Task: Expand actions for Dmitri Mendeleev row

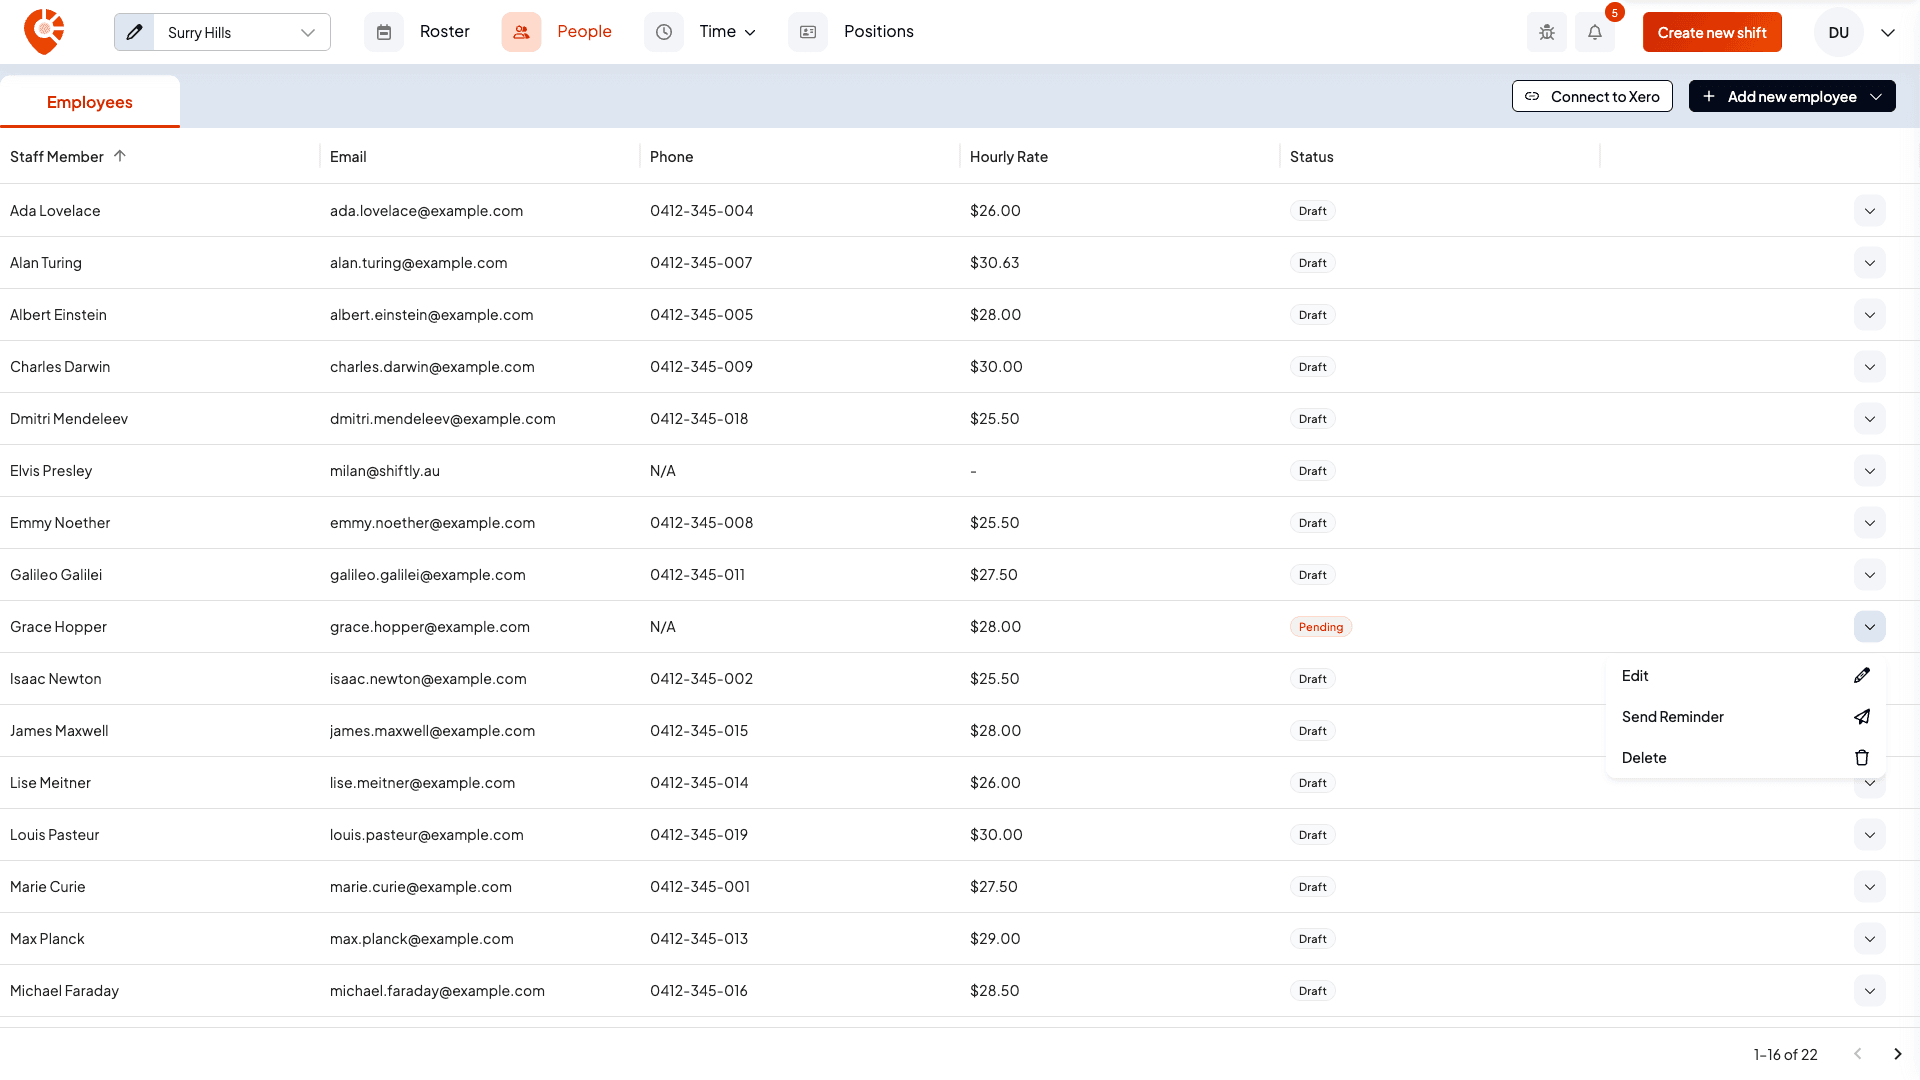Action: (x=1869, y=419)
